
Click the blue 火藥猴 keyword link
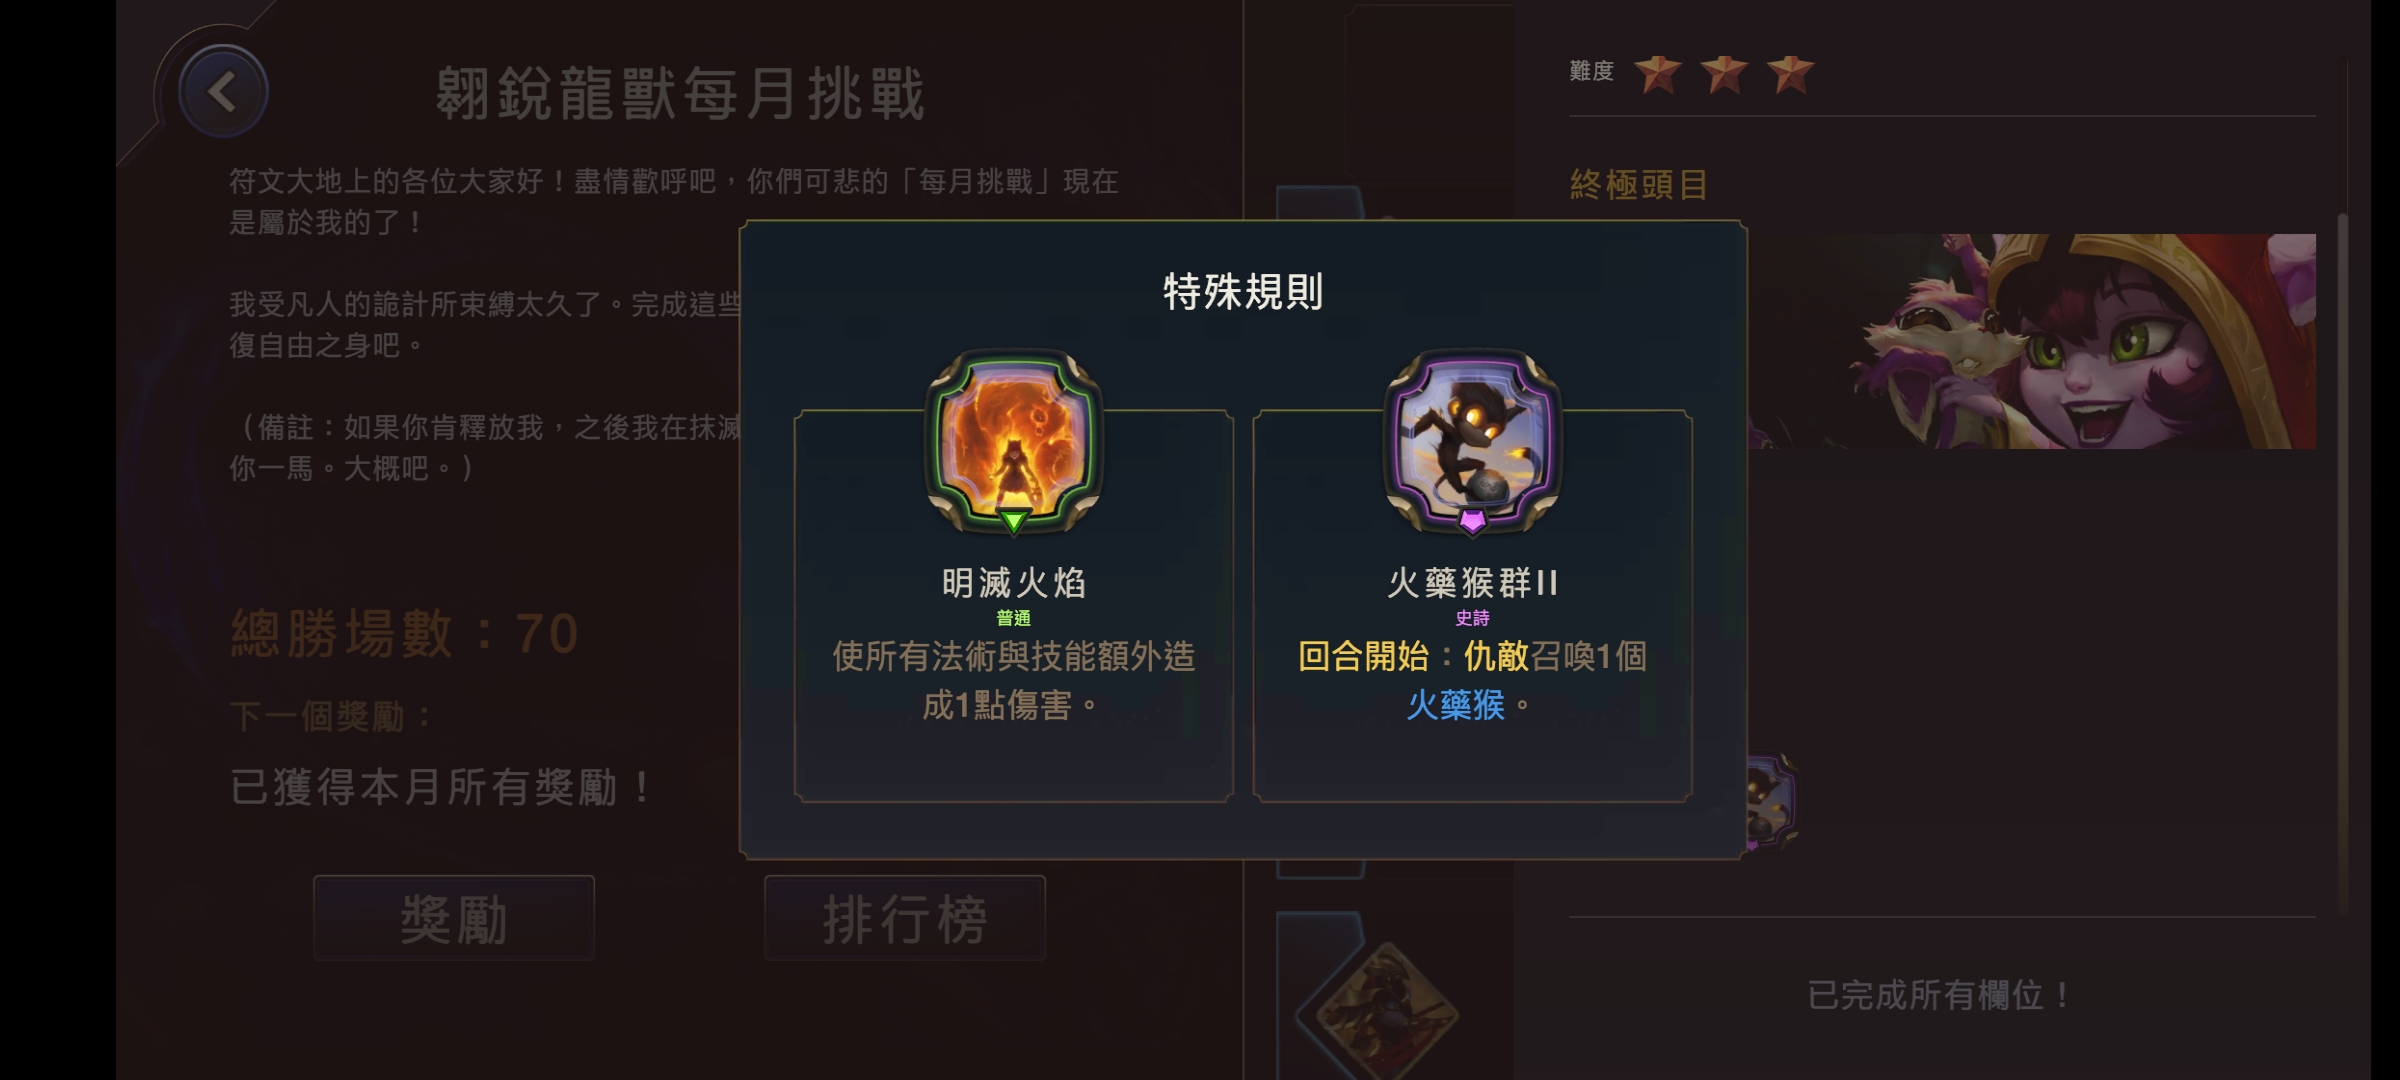[x=1456, y=705]
